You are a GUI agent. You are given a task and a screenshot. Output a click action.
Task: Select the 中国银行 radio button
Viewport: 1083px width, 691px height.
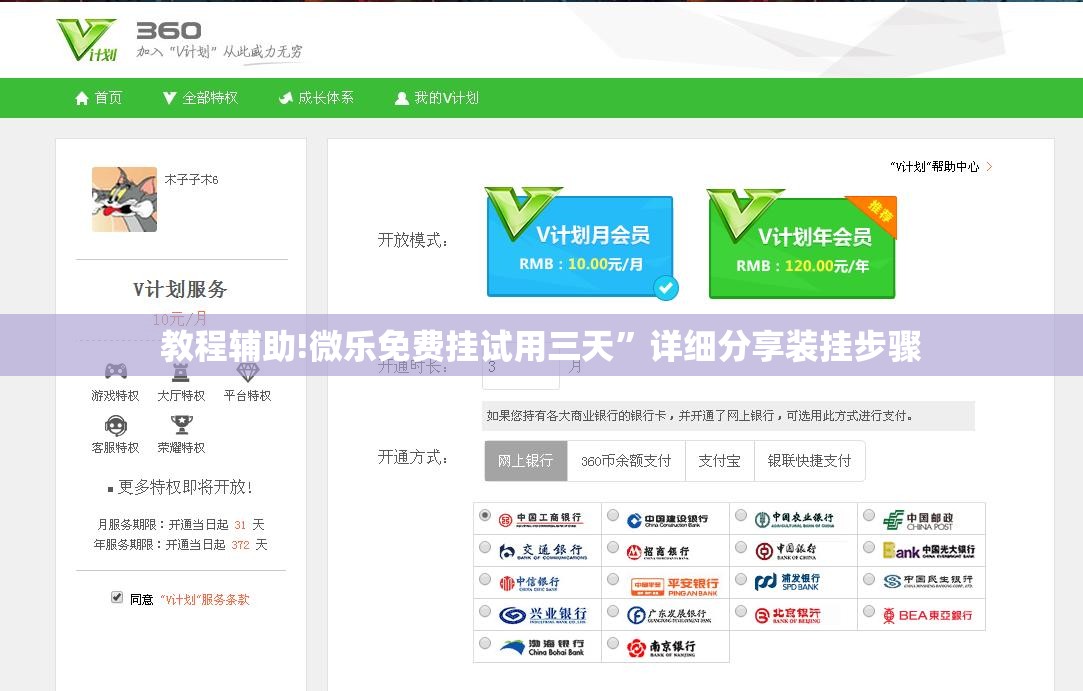pos(740,547)
